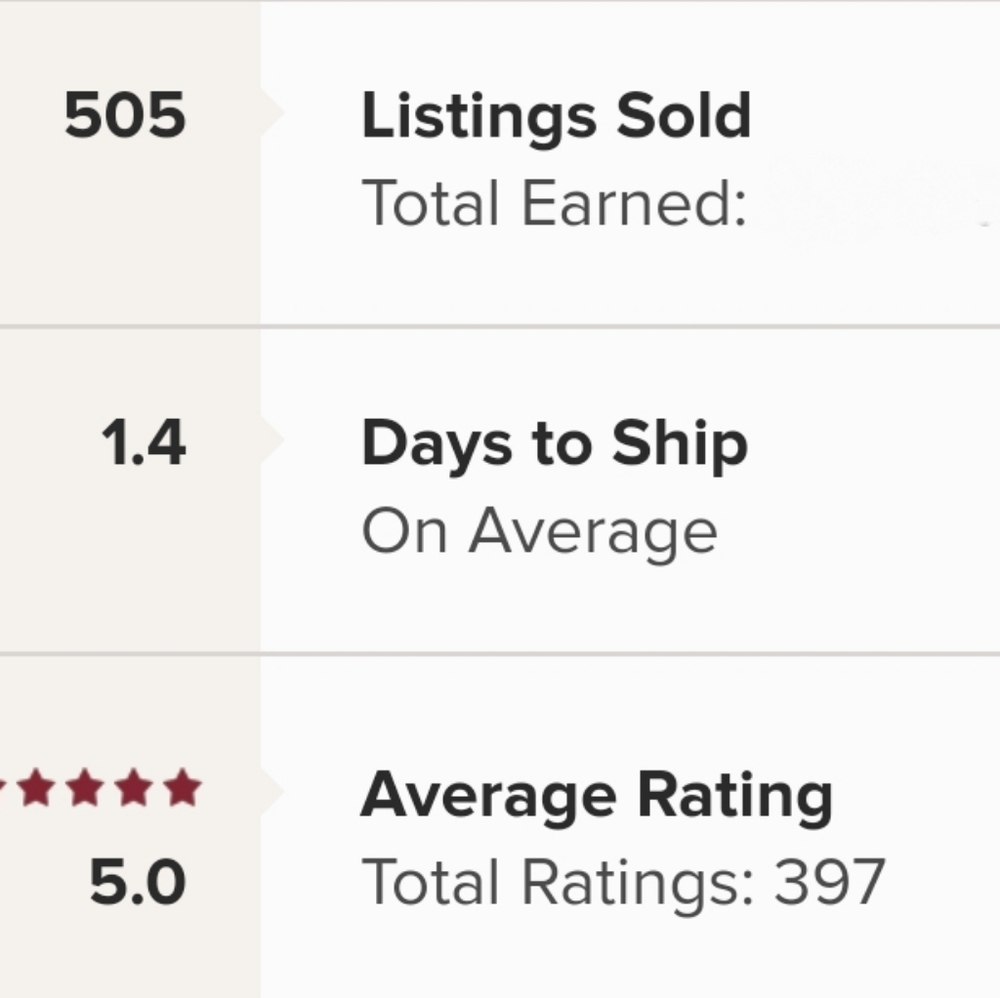Open the Listings Sold heading
Viewport: 1000px width, 998px height.
point(556,117)
